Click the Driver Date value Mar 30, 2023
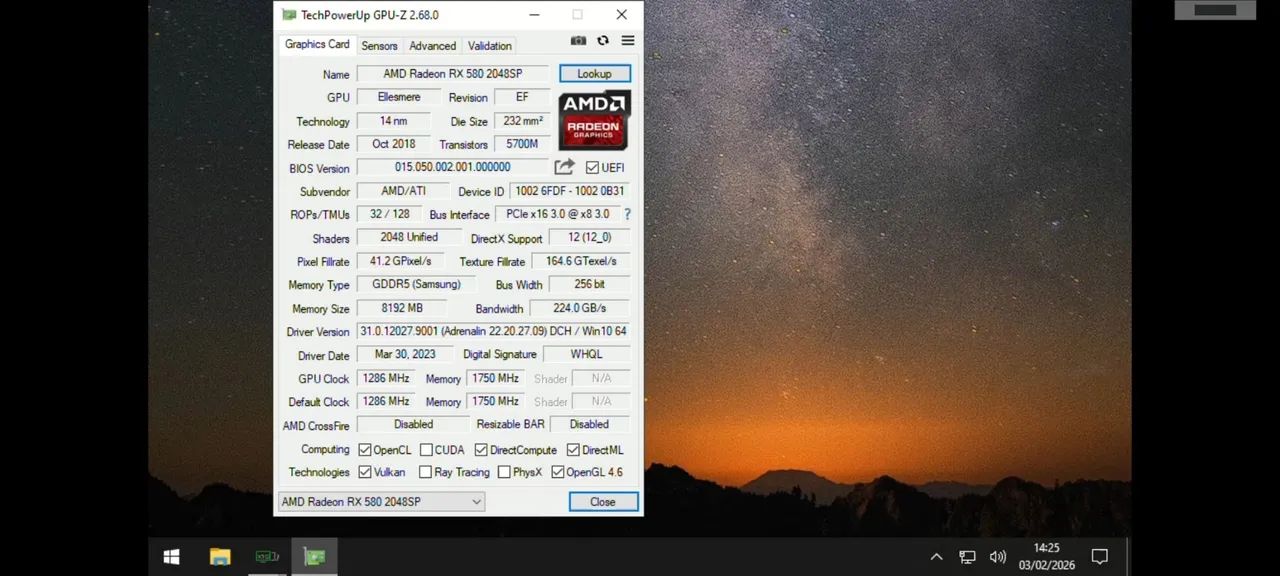 pos(405,354)
